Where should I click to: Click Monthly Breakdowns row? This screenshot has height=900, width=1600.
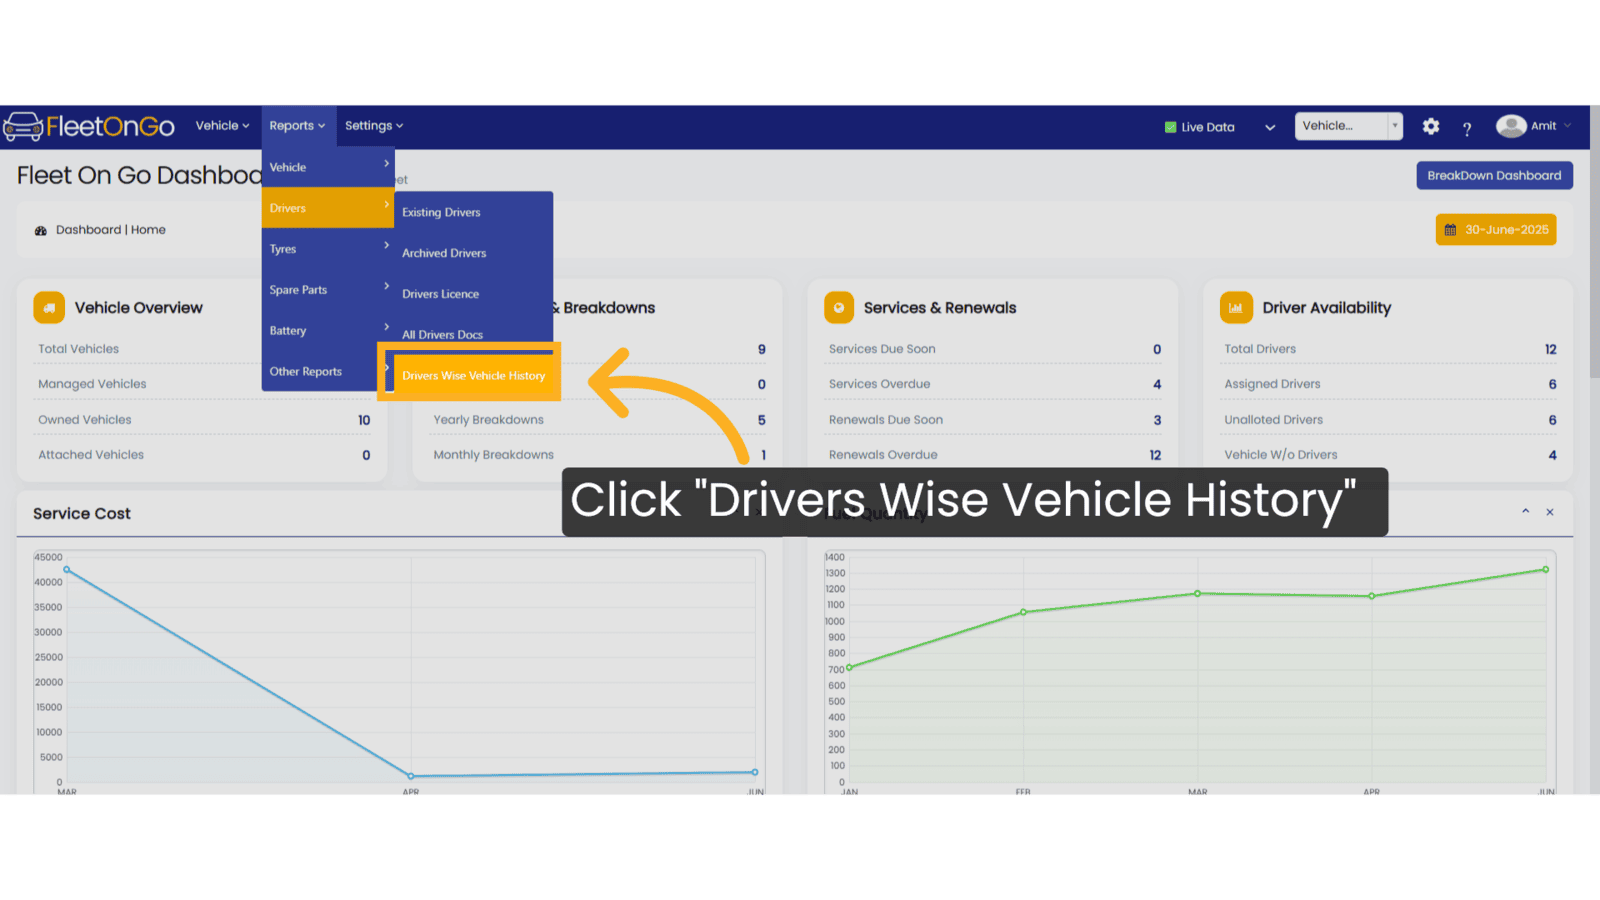pyautogui.click(x=599, y=455)
